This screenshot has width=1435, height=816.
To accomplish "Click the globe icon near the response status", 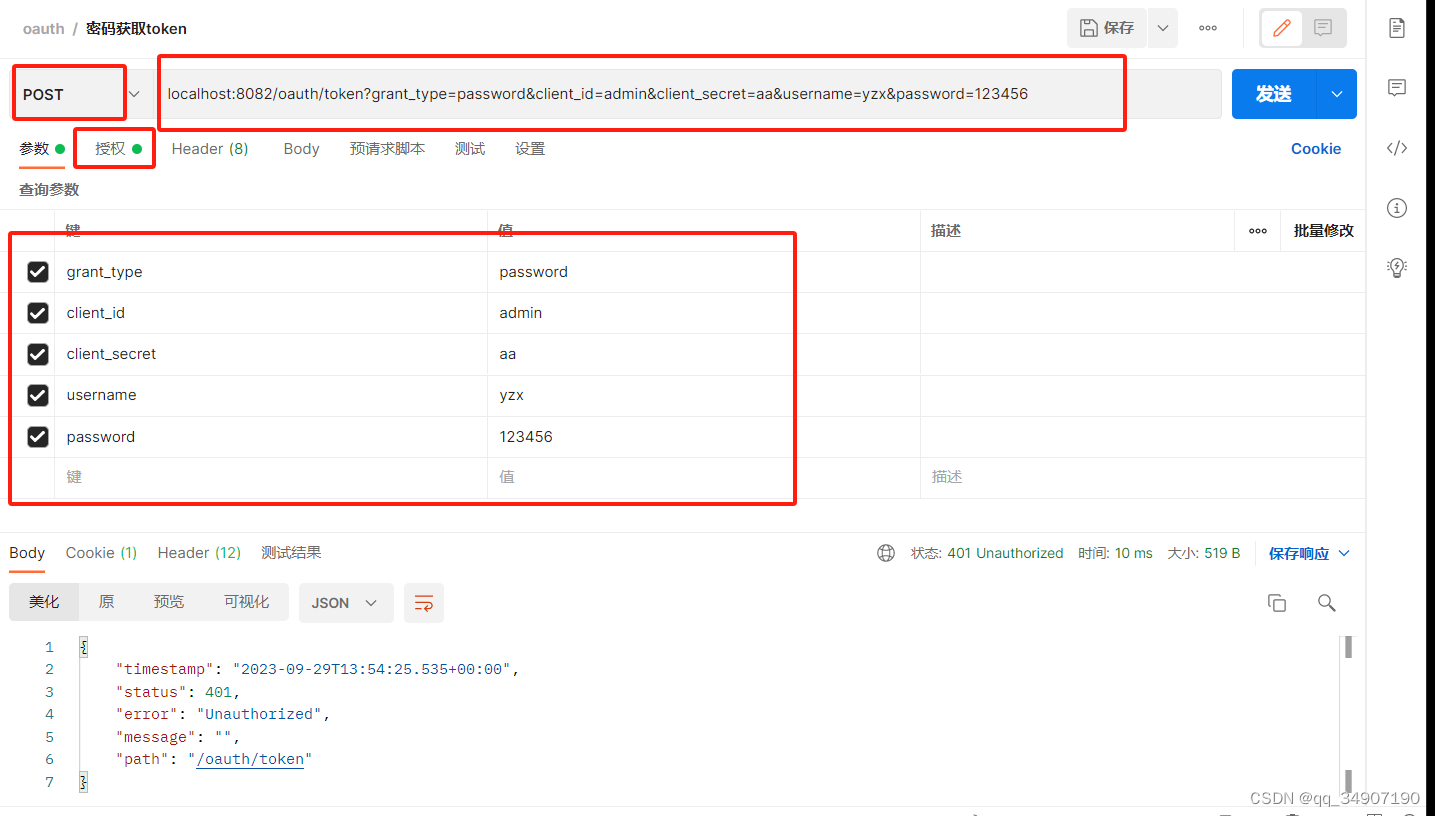I will tap(886, 552).
